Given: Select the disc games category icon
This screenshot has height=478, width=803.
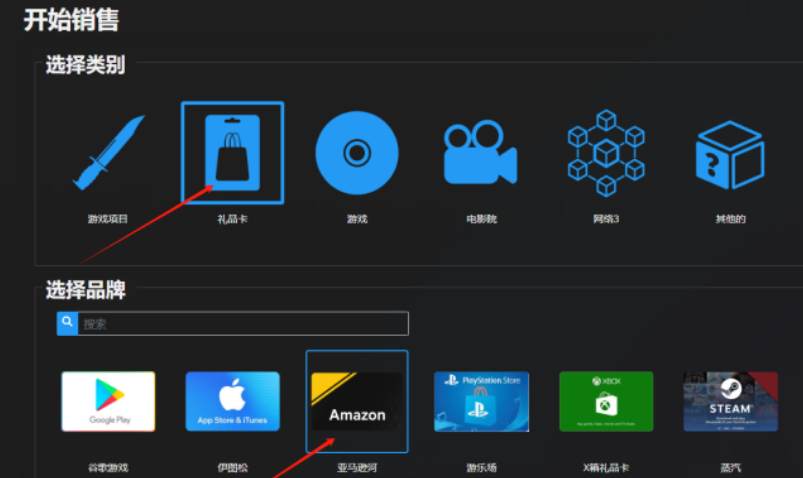Looking at the screenshot, I should point(357,153).
